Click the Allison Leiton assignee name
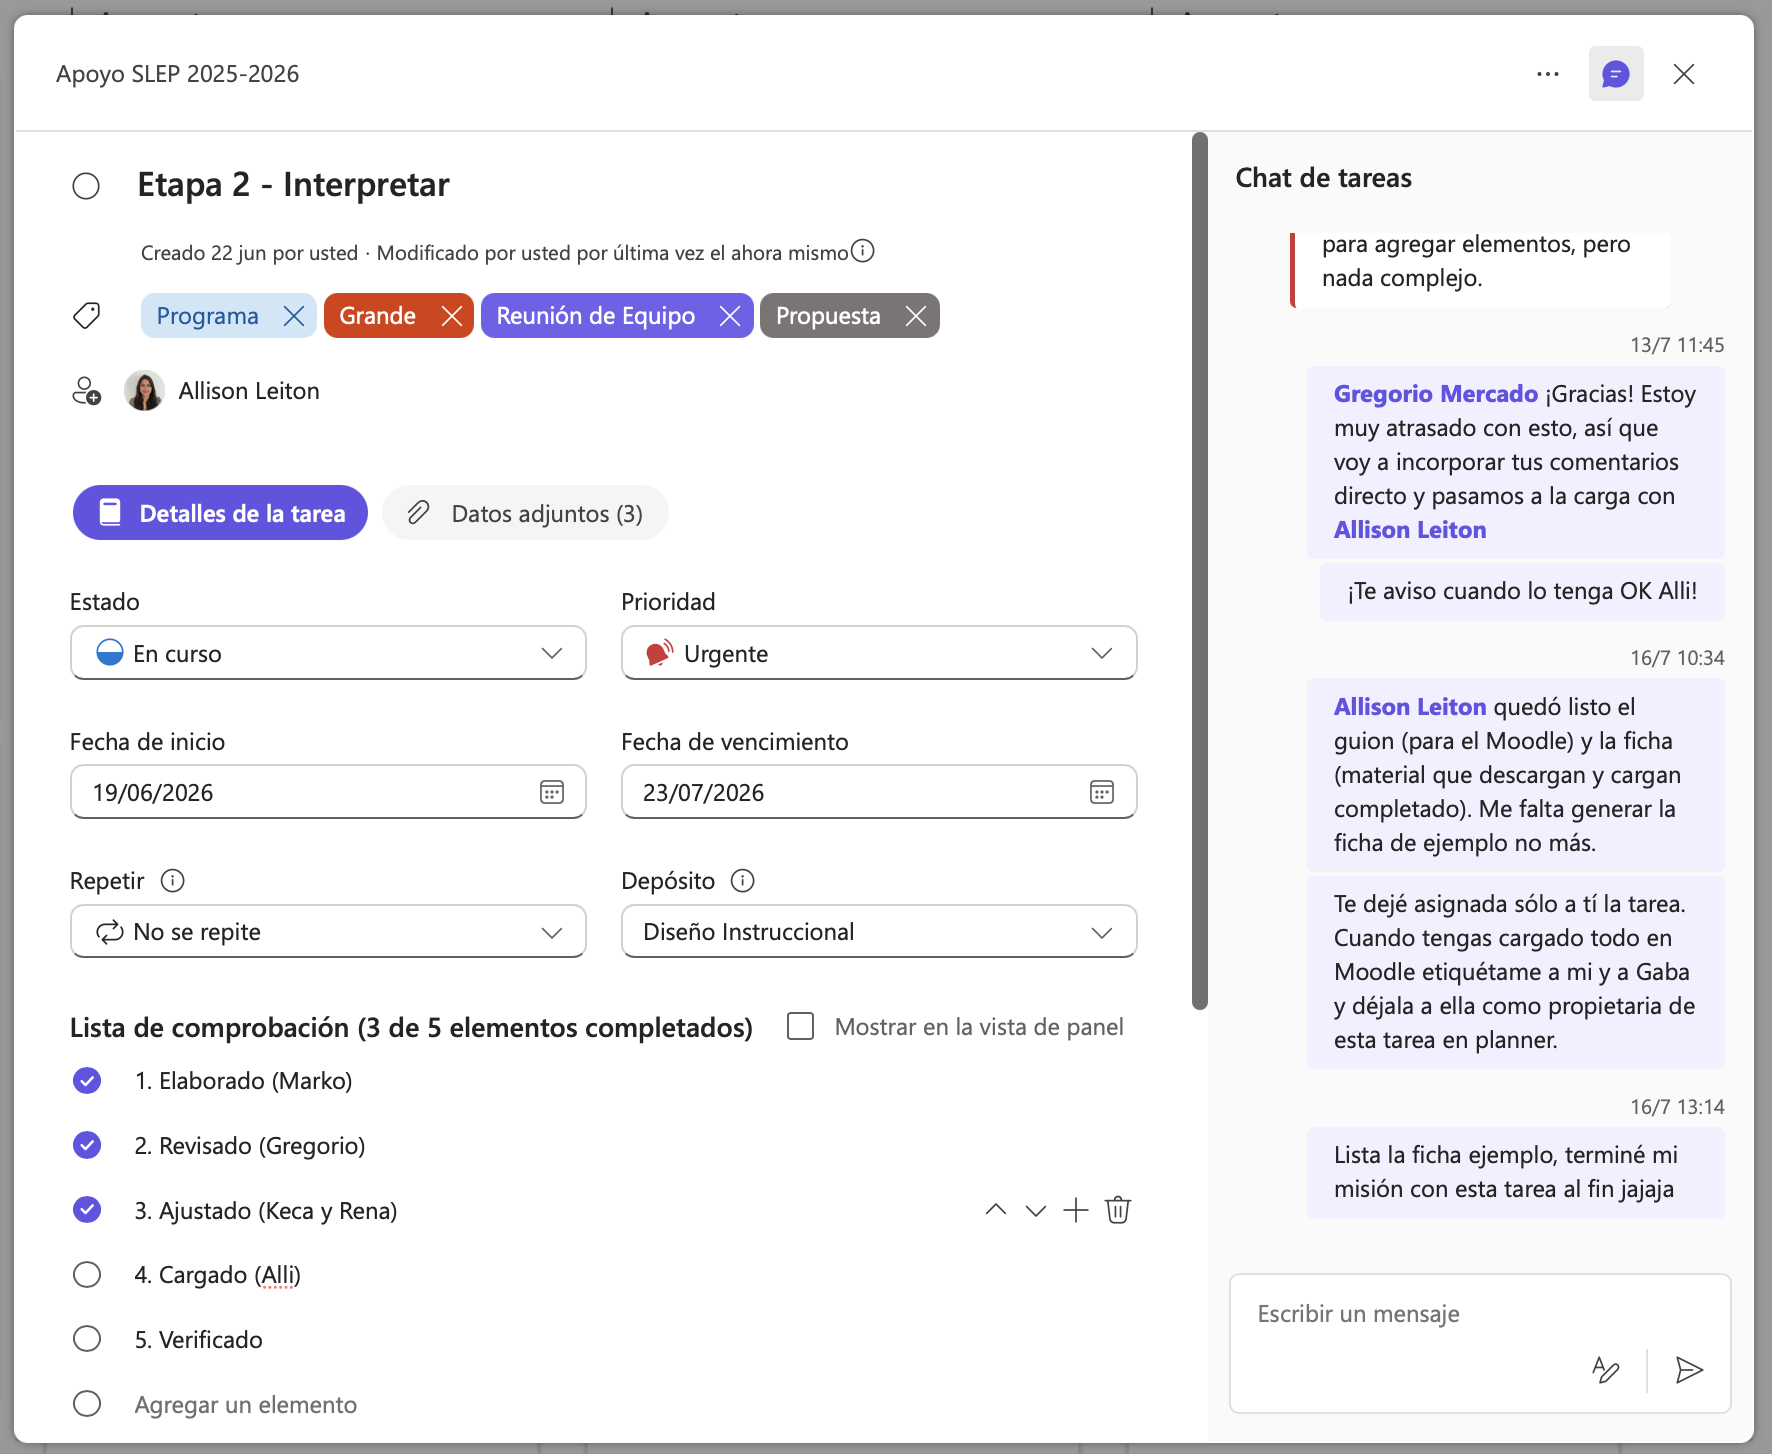The height and width of the screenshot is (1454, 1772). click(249, 391)
